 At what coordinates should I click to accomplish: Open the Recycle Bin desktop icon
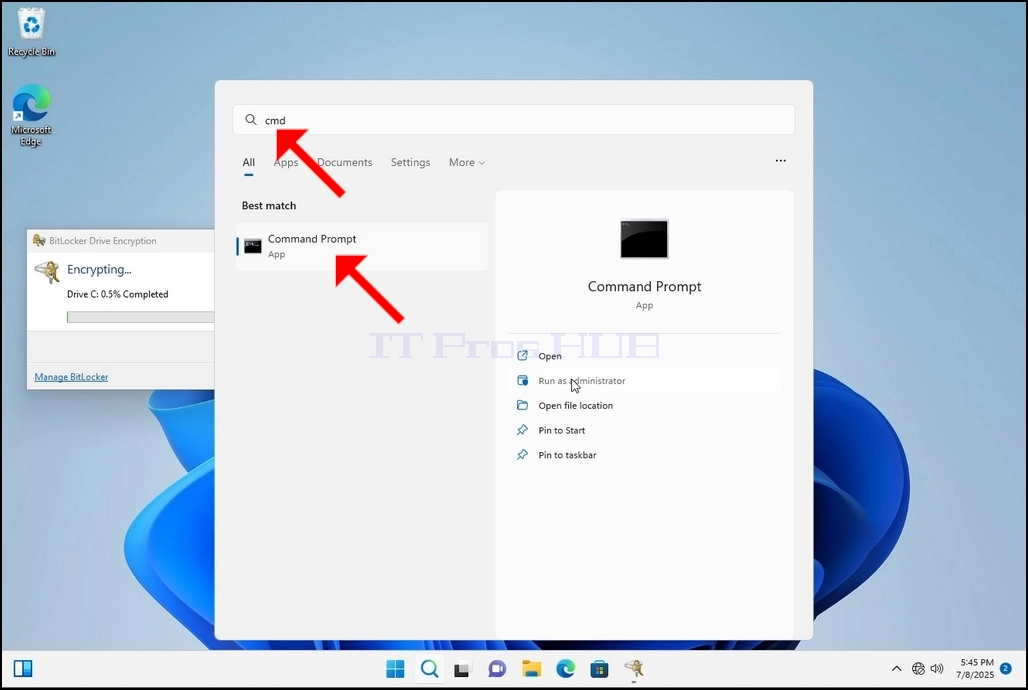pos(31,33)
